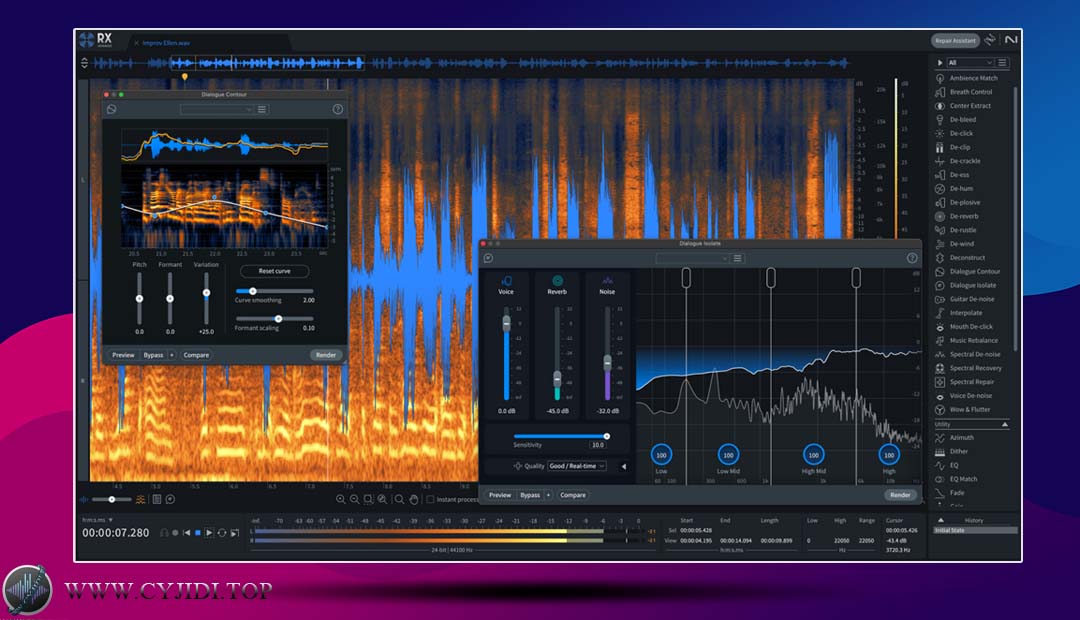The height and width of the screenshot is (620, 1080).
Task: Adjust the Sensitivity slider in Dialogue Isolate
Action: pos(560,436)
